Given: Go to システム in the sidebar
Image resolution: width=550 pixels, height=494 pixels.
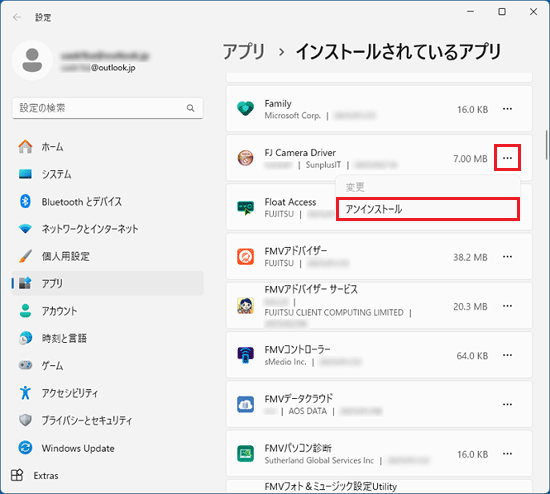Looking at the screenshot, I should 56,174.
